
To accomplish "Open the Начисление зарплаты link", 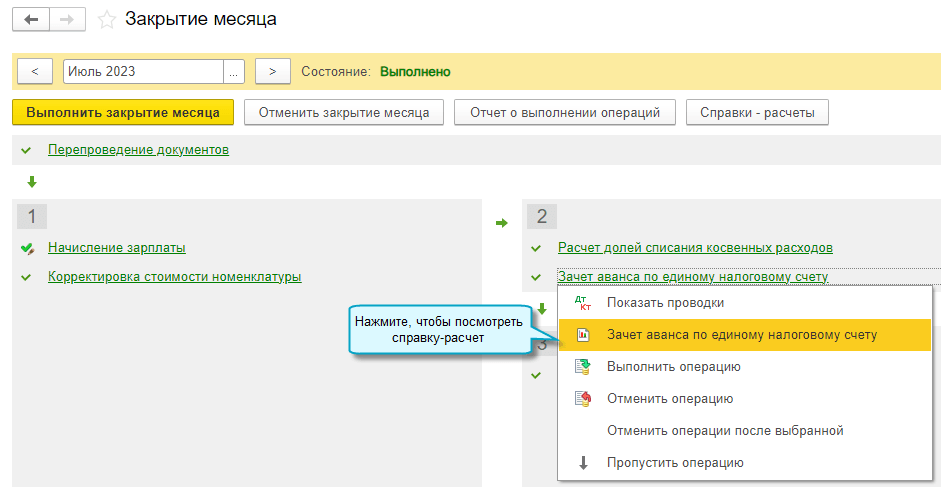I will click(117, 248).
